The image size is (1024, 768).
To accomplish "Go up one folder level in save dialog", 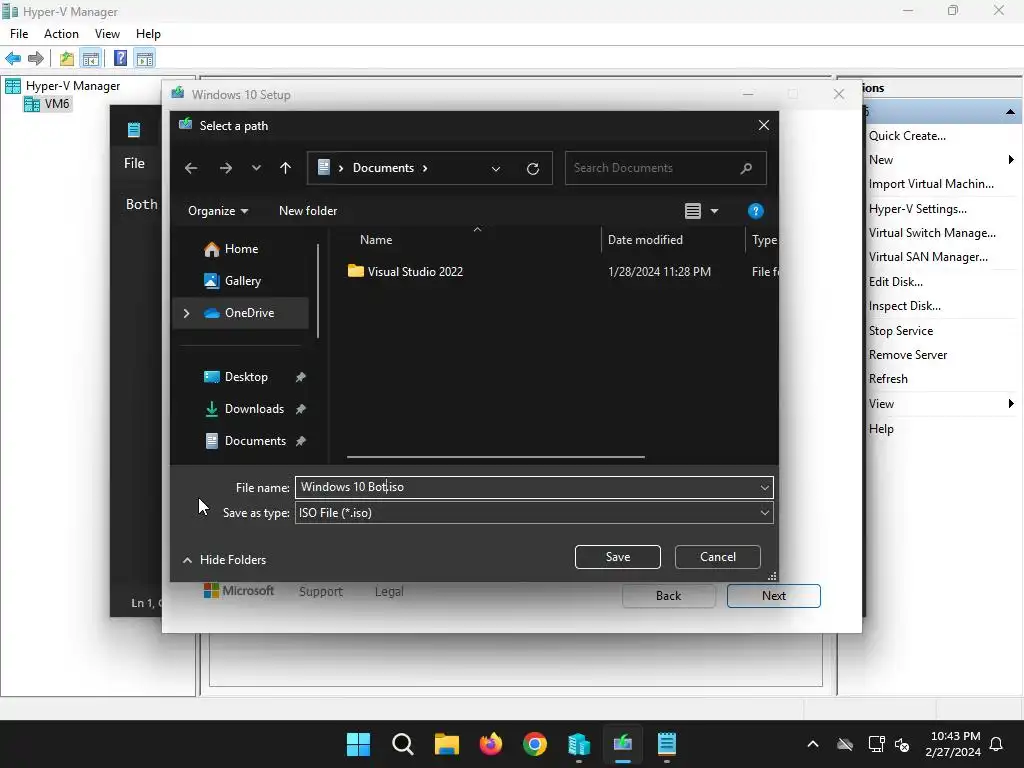I will [285, 168].
